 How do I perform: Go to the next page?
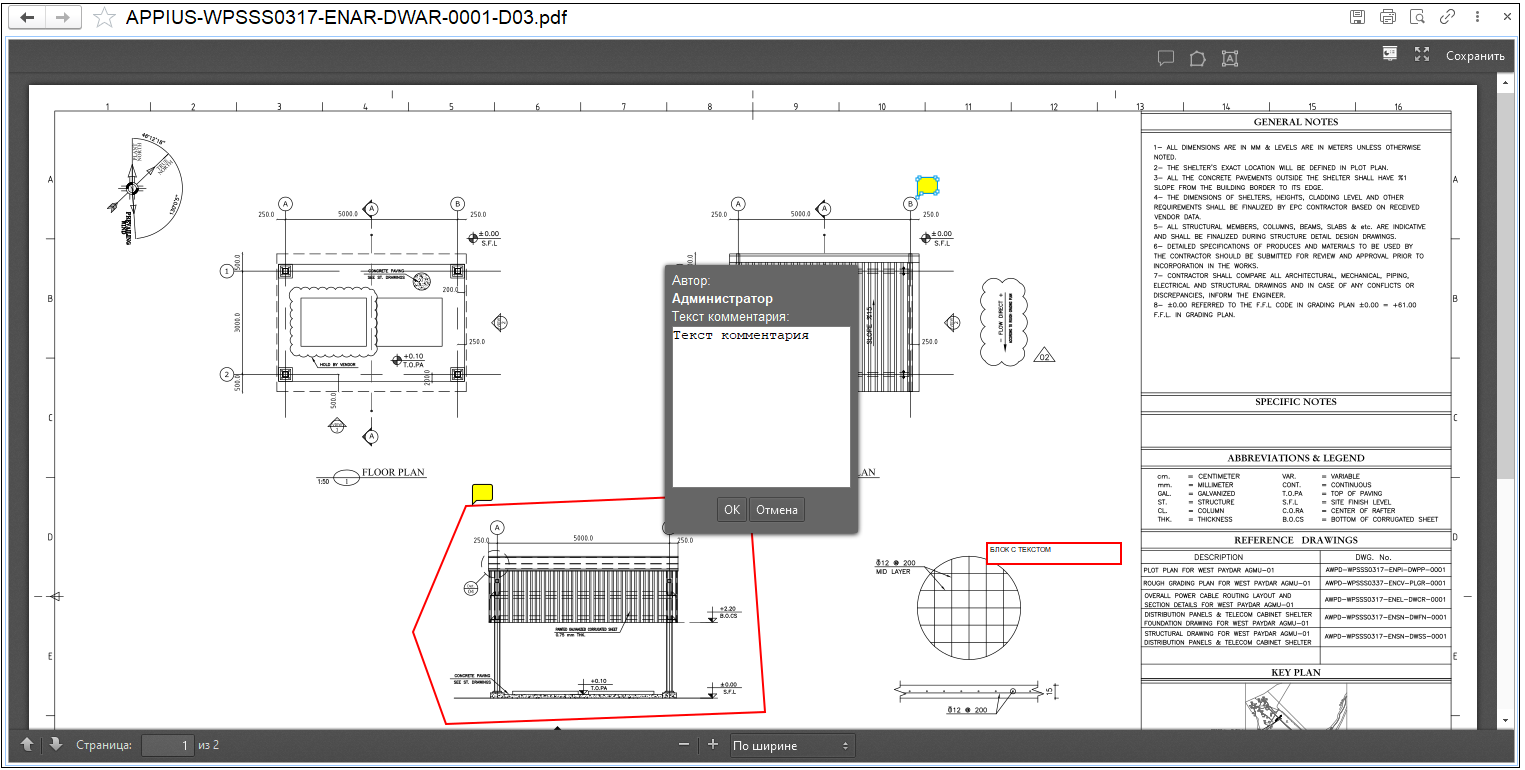(55, 744)
